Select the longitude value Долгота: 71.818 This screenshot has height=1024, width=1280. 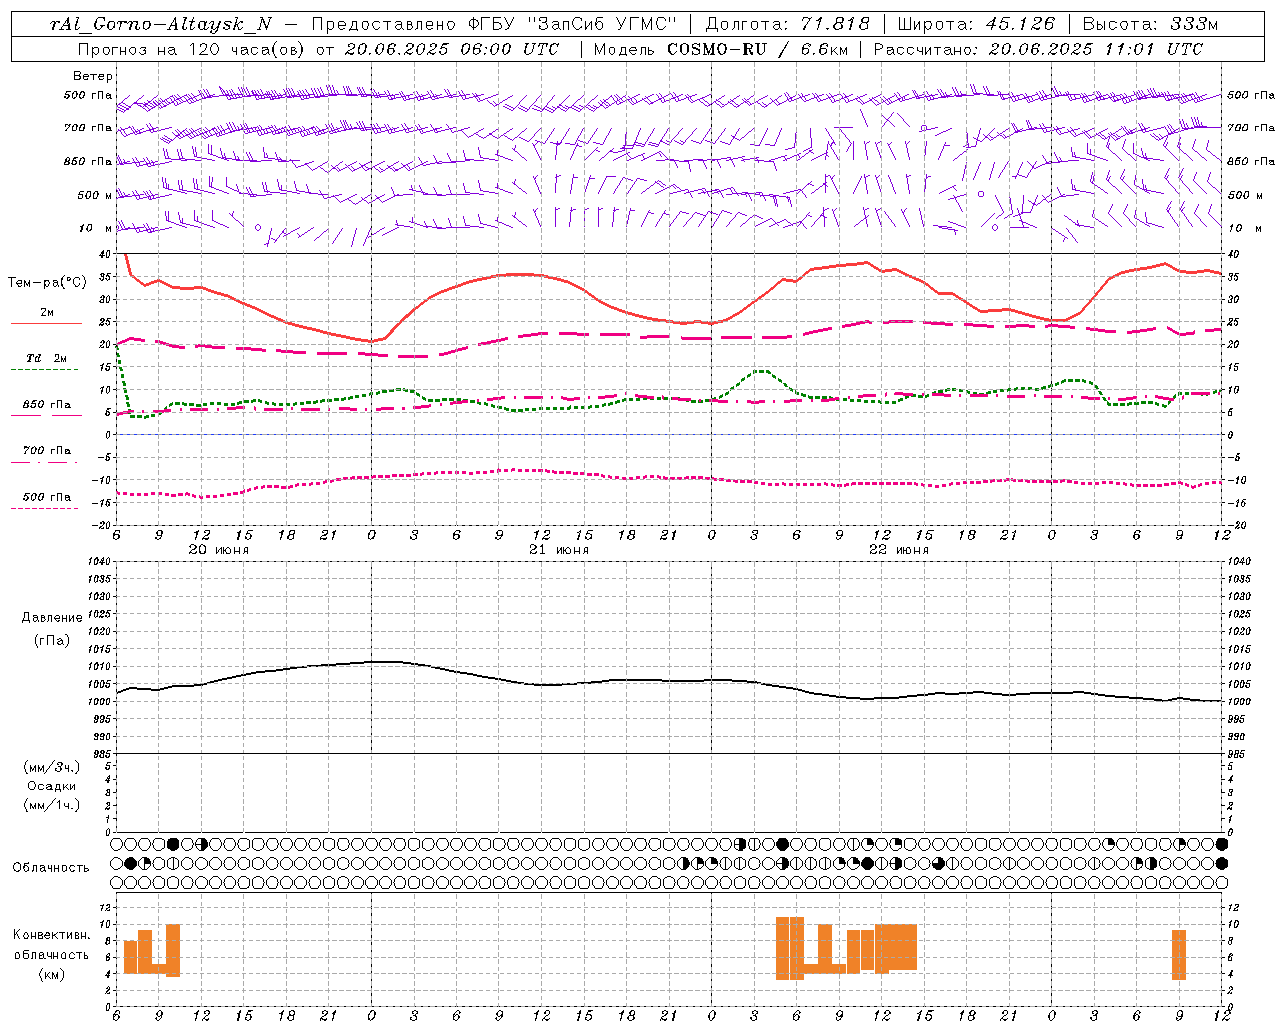pos(788,24)
